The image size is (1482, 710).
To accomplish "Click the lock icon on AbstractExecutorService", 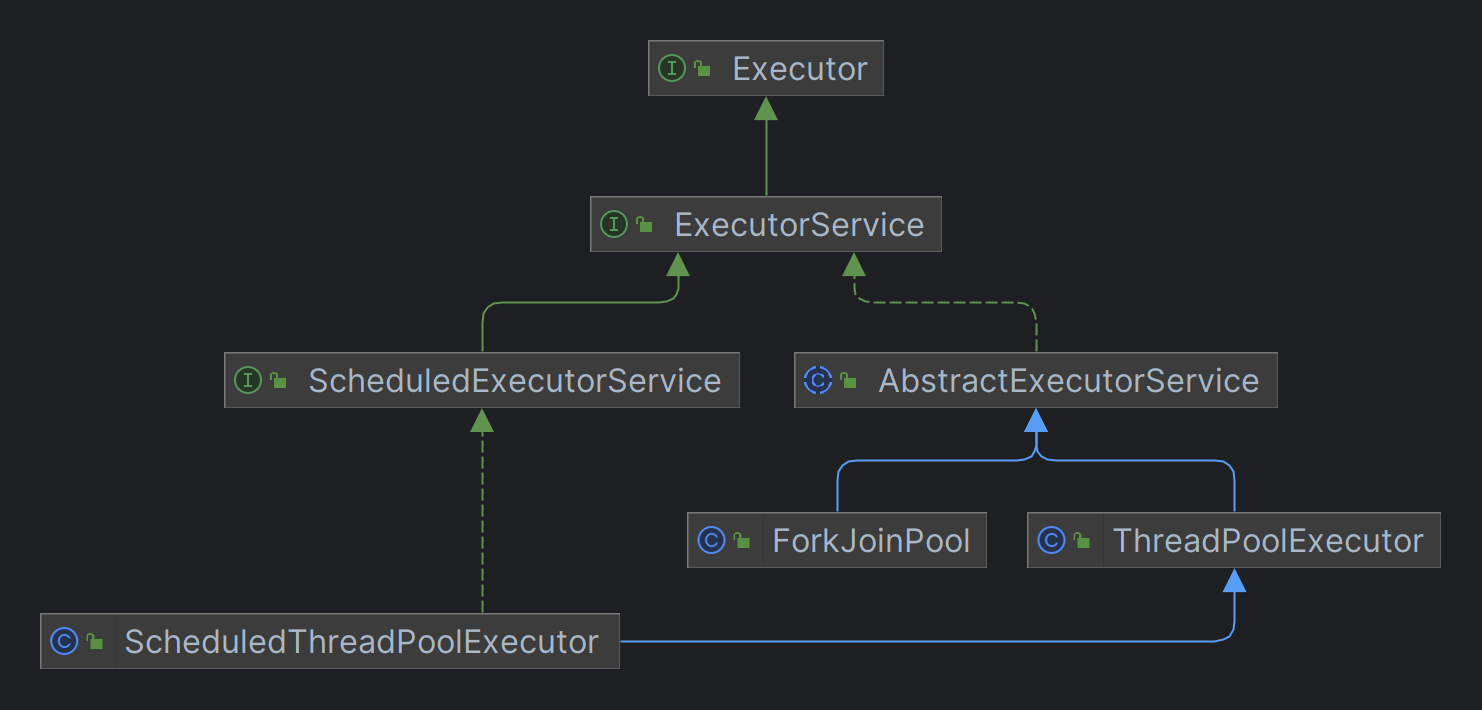I will (848, 381).
